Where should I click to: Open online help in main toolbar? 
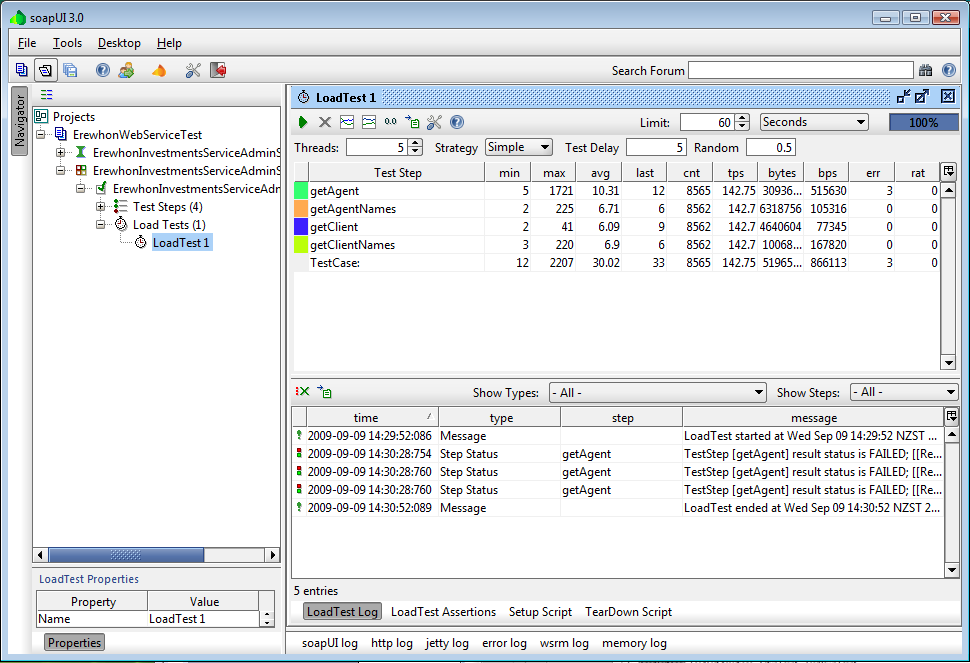pos(103,70)
